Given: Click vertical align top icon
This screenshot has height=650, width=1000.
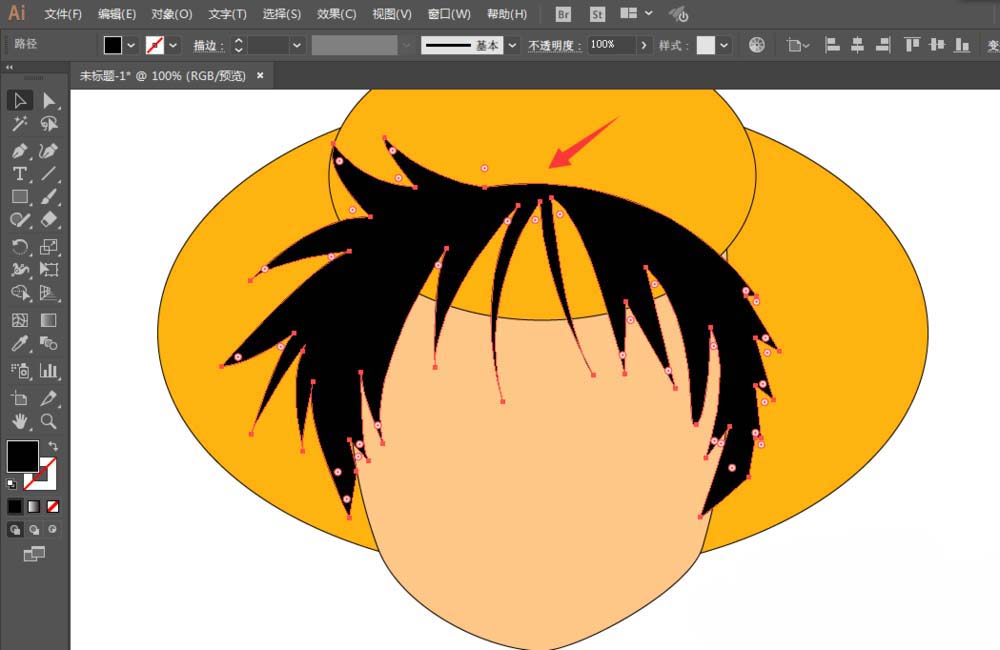Looking at the screenshot, I should 912,45.
